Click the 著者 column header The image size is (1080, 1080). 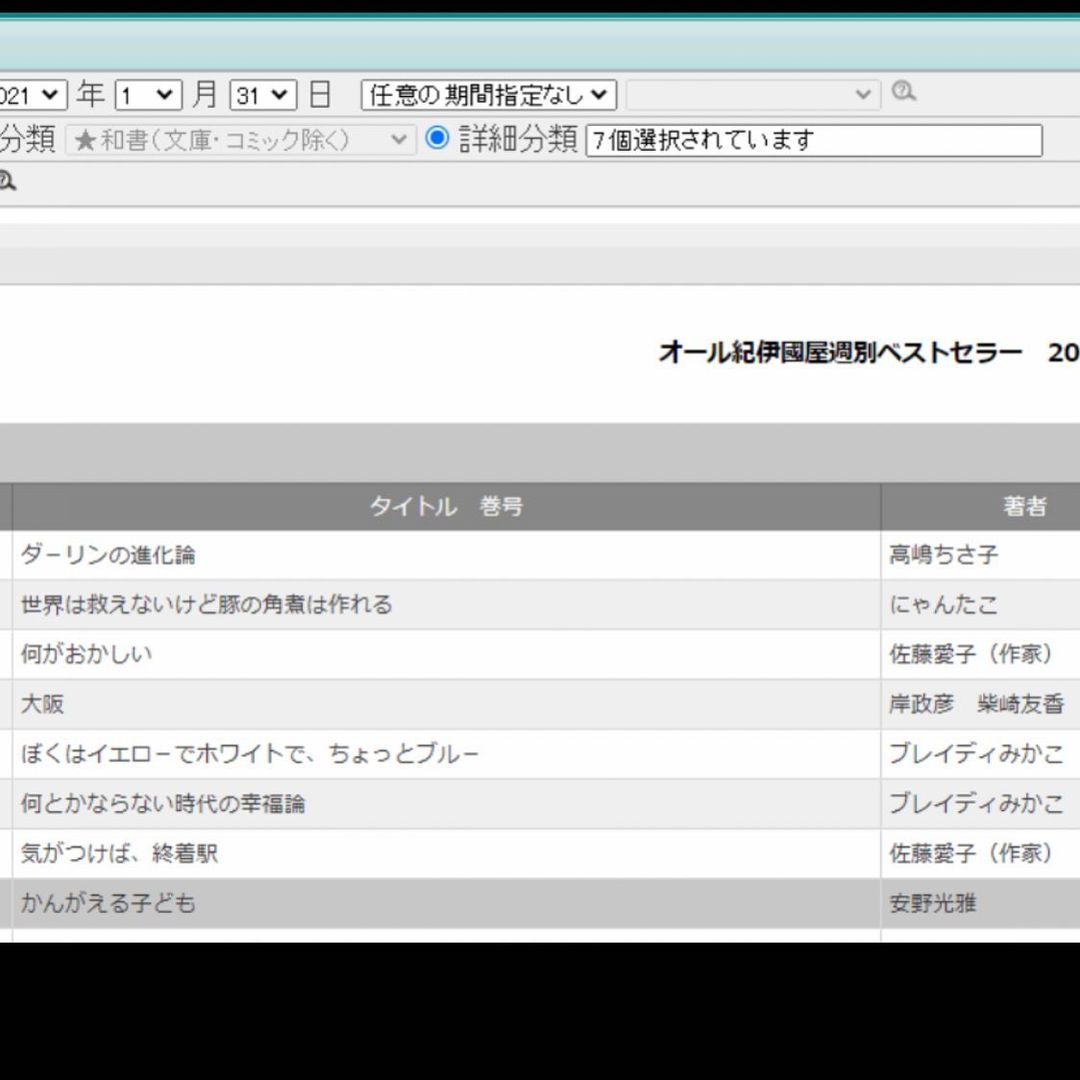pyautogui.click(x=1024, y=507)
